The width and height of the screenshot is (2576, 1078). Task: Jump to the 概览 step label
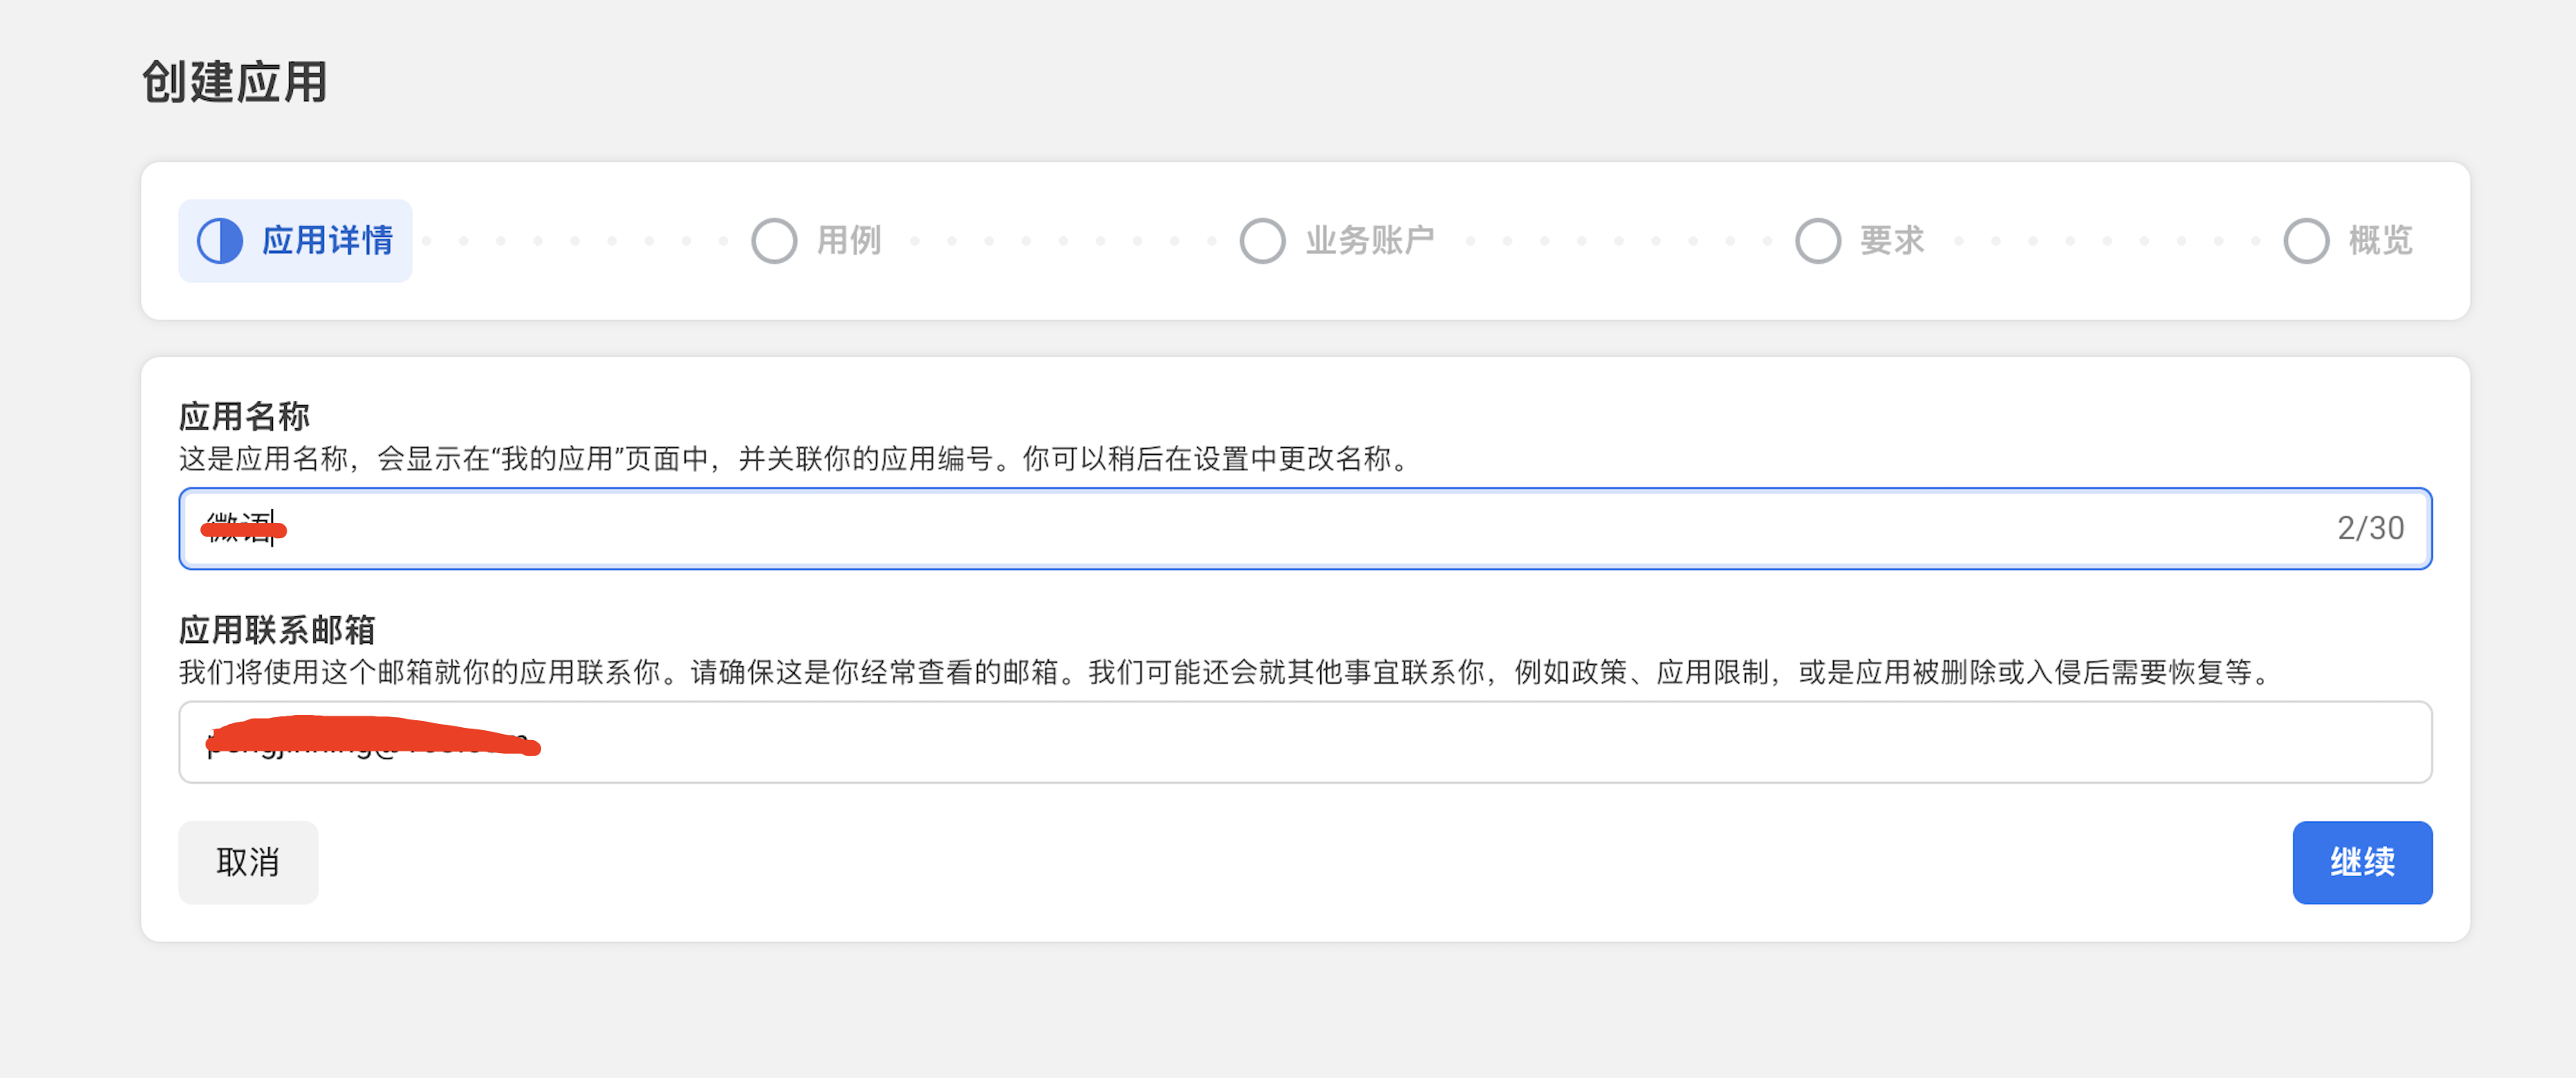point(2380,241)
